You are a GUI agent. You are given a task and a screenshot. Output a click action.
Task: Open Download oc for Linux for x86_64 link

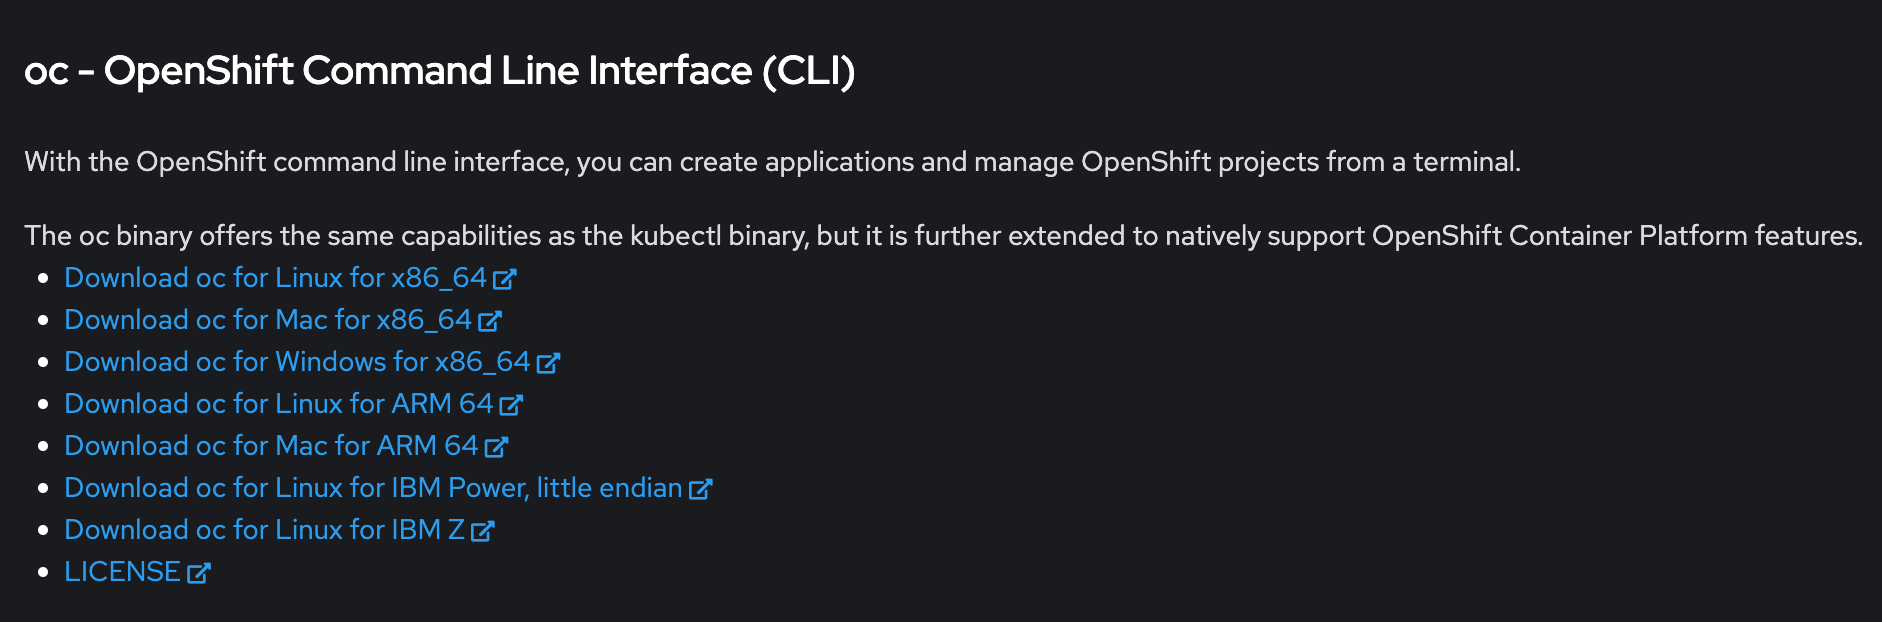pos(275,278)
